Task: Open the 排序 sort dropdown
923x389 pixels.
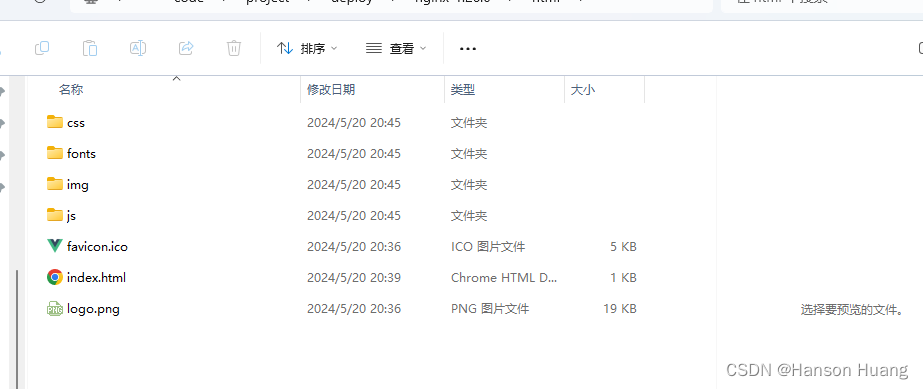Action: (307, 49)
